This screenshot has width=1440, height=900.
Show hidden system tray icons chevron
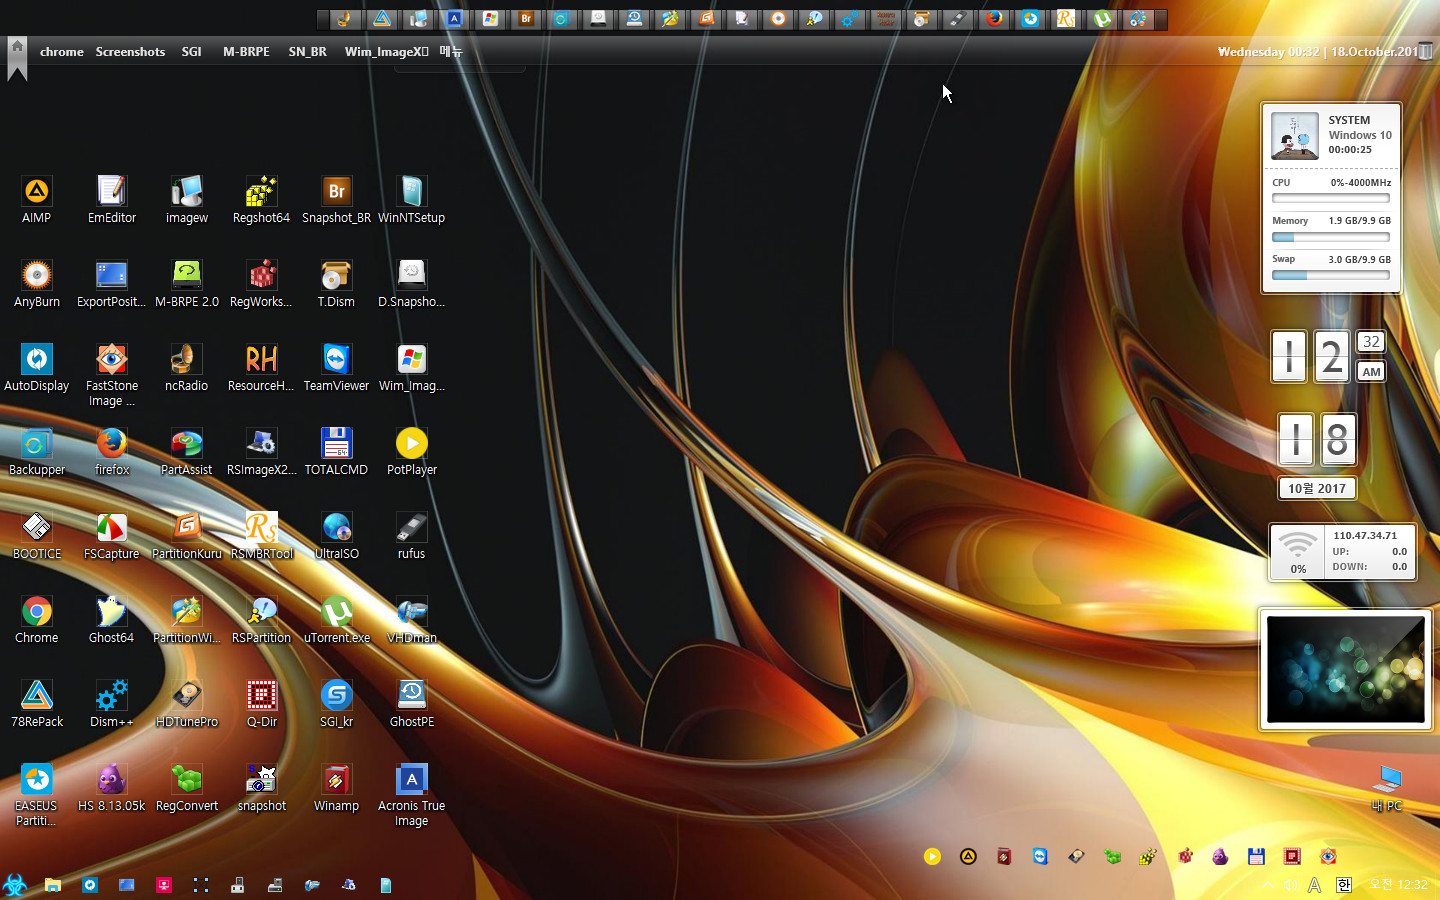[1268, 885]
